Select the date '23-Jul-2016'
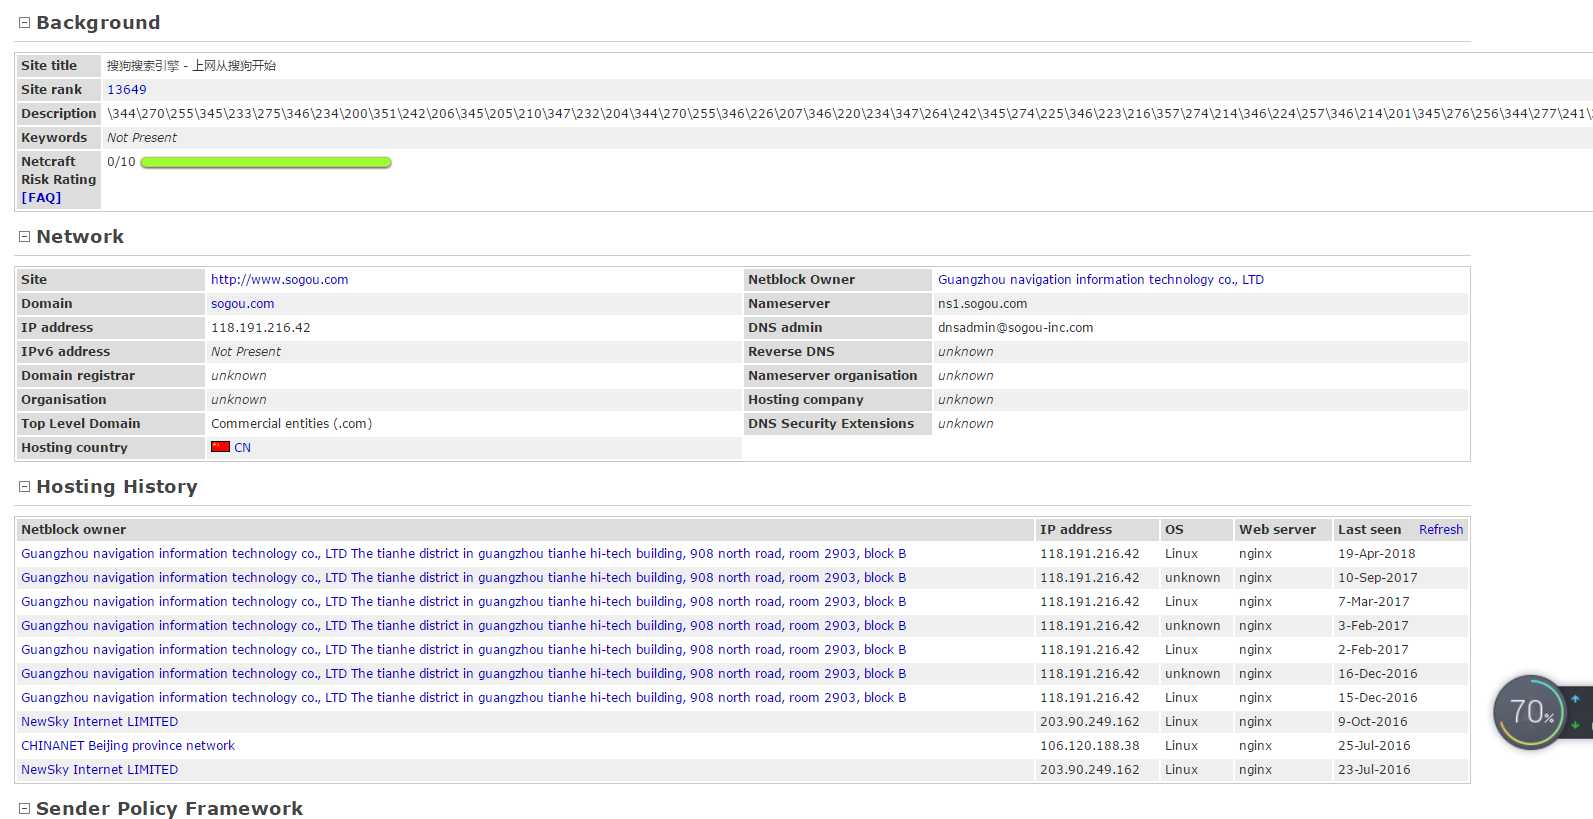The width and height of the screenshot is (1593, 819). point(1375,769)
